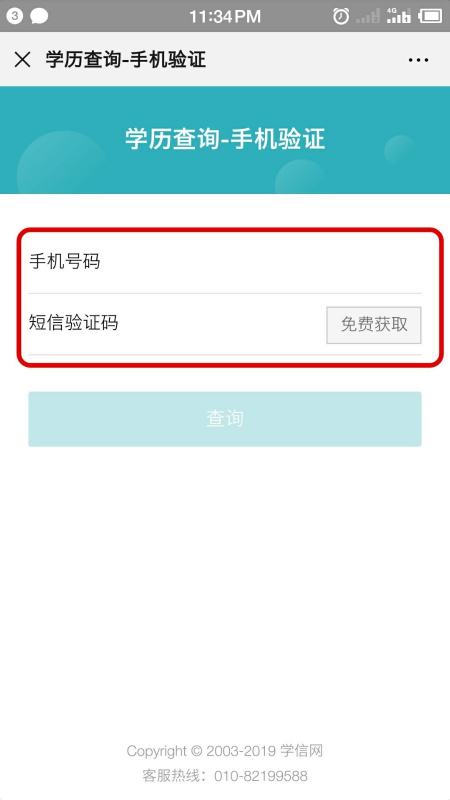
Task: Tap the battery status icon
Action: (x=430, y=16)
